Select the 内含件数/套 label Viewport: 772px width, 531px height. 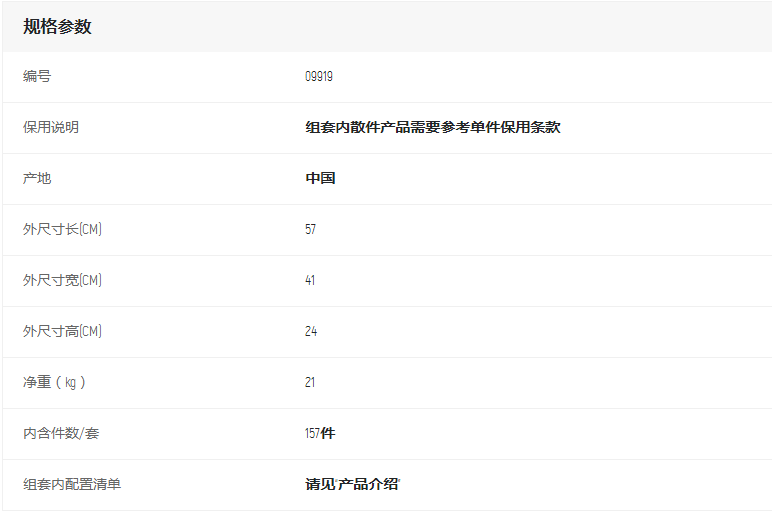point(61,433)
